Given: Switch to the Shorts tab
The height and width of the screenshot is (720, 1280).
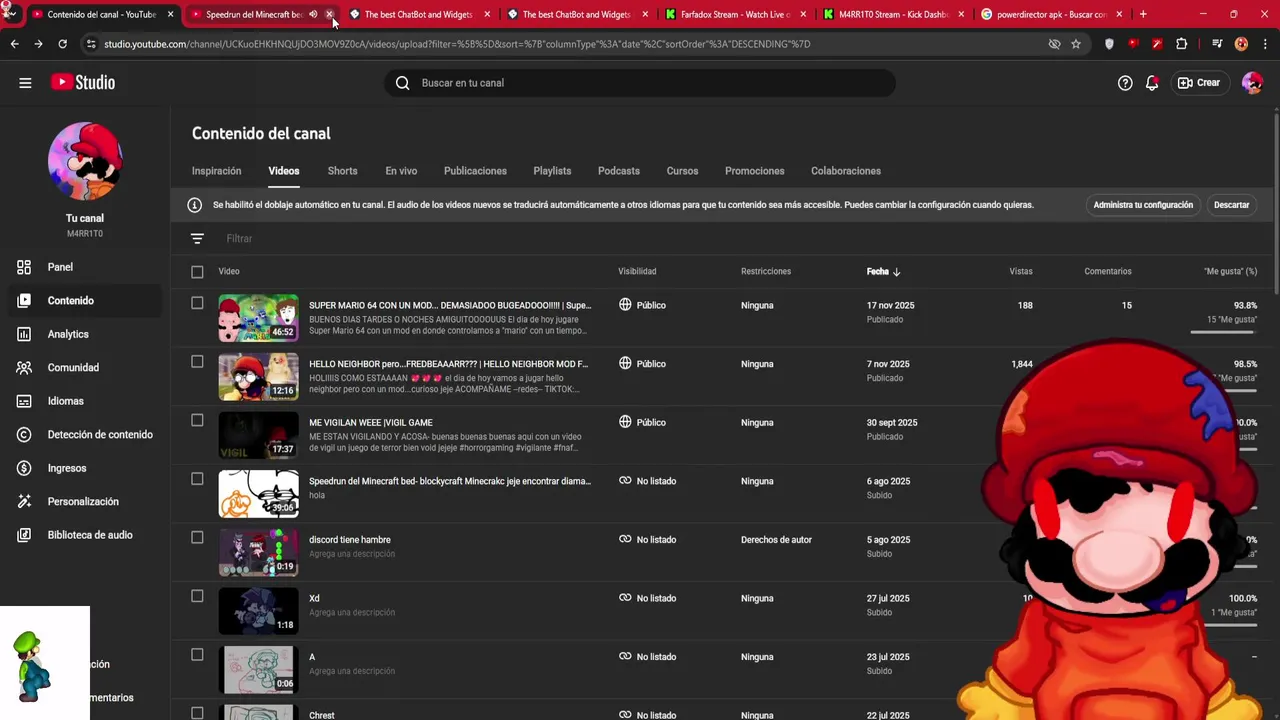Looking at the screenshot, I should click(342, 171).
